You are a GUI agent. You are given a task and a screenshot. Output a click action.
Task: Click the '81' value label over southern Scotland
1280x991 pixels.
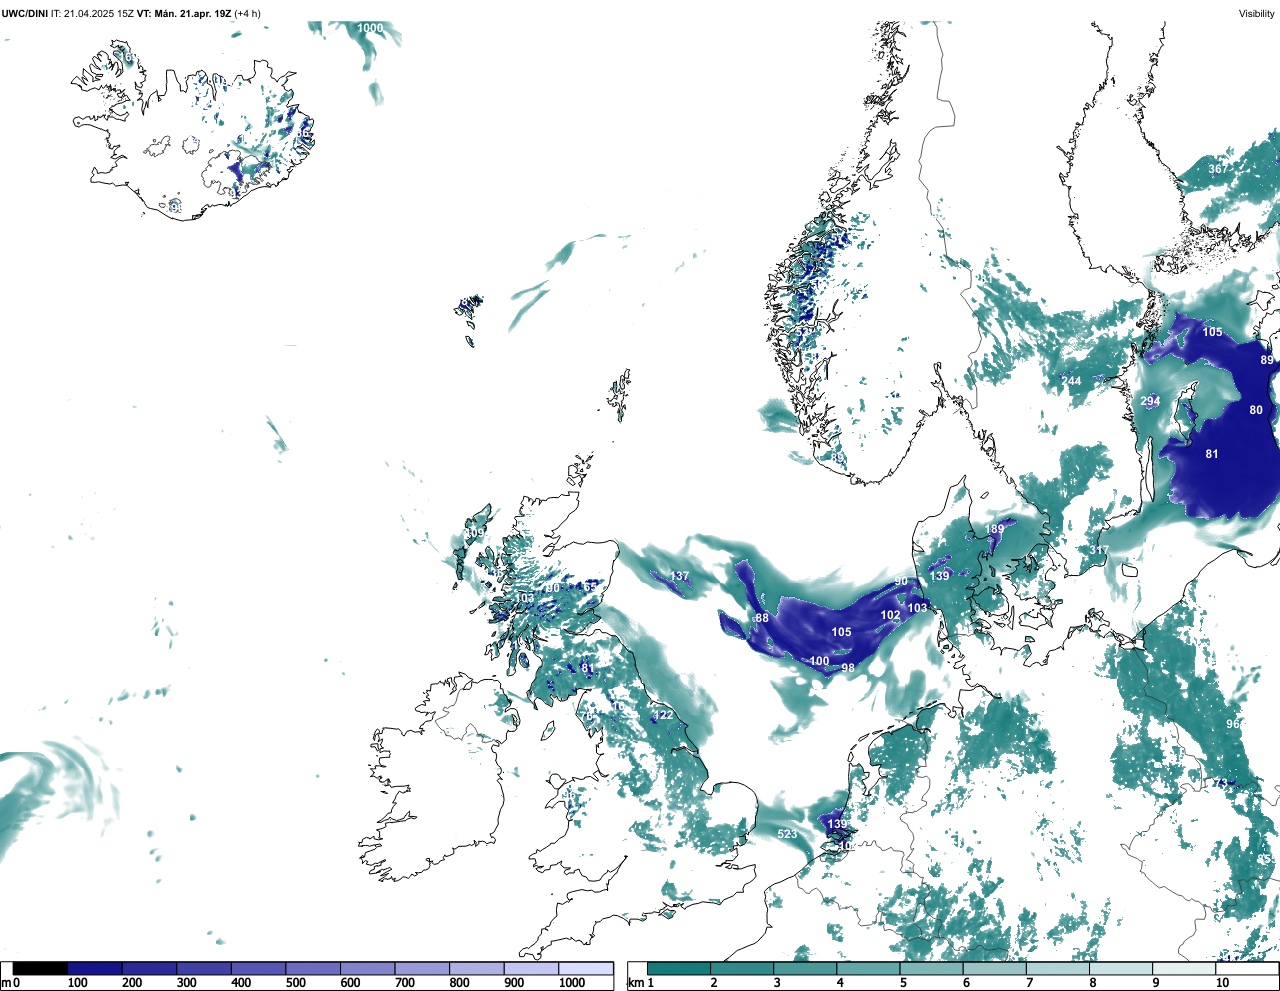[587, 668]
